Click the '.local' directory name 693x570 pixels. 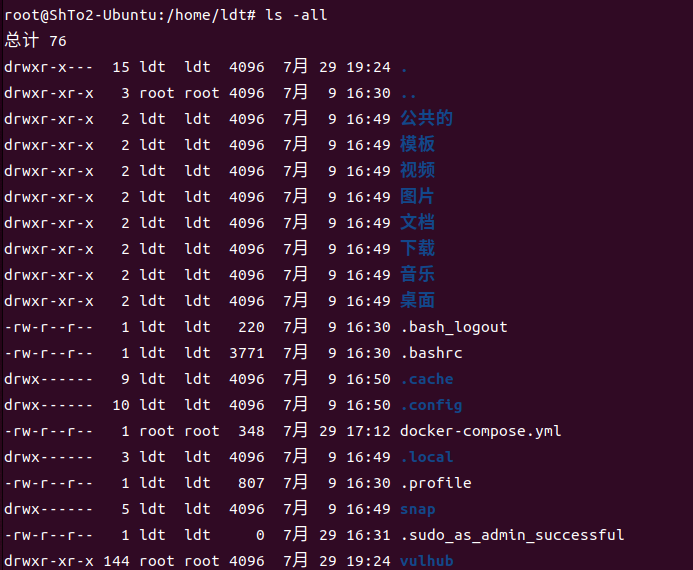(x=427, y=457)
